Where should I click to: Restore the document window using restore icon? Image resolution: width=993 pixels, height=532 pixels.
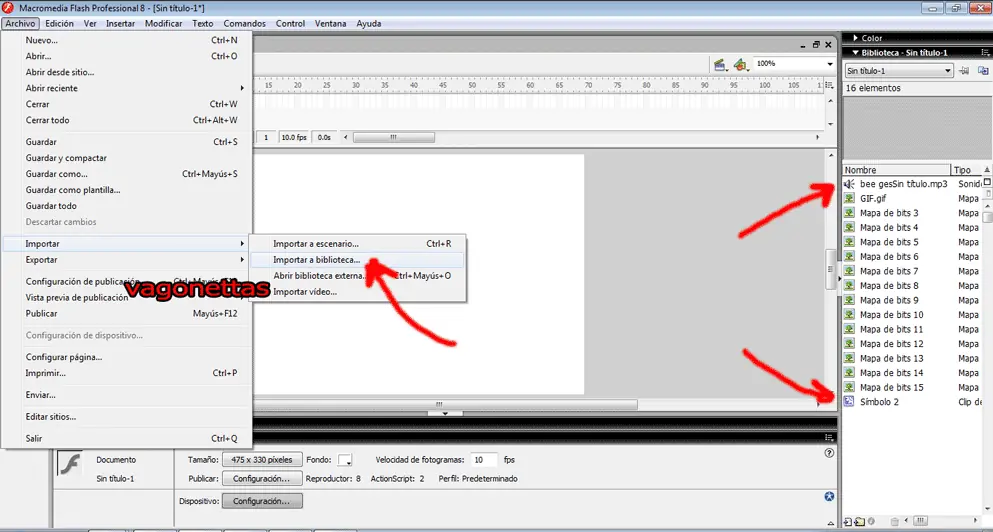[816, 44]
